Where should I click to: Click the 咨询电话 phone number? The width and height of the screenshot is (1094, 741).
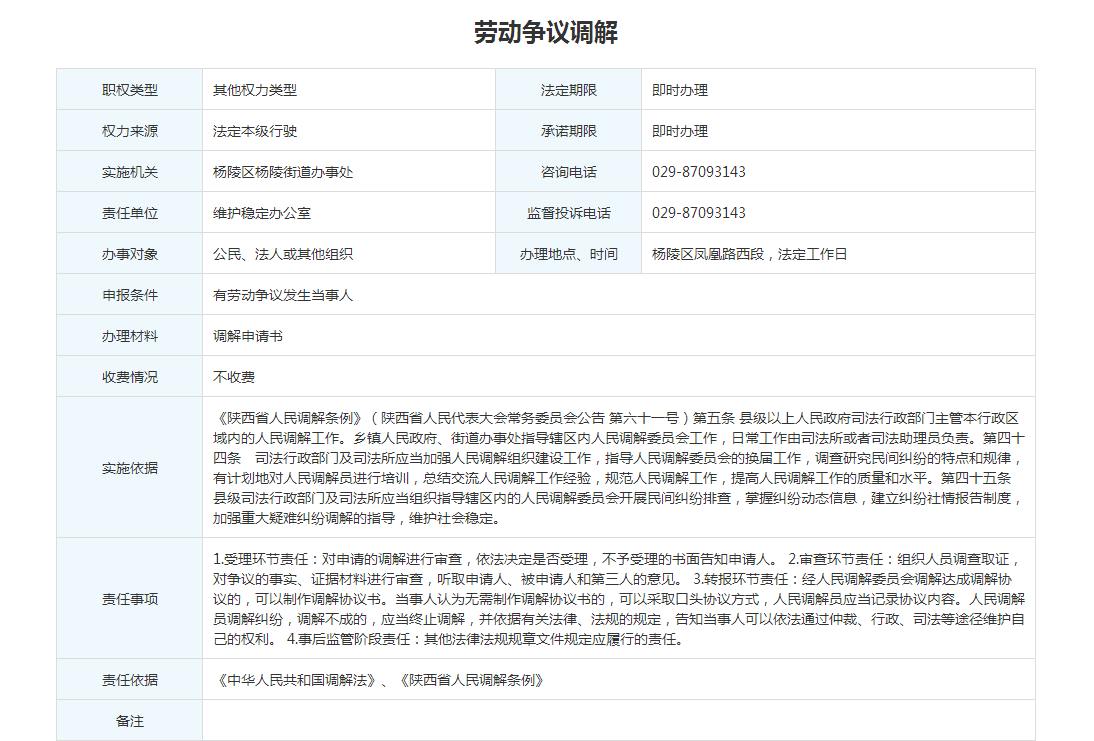(699, 172)
